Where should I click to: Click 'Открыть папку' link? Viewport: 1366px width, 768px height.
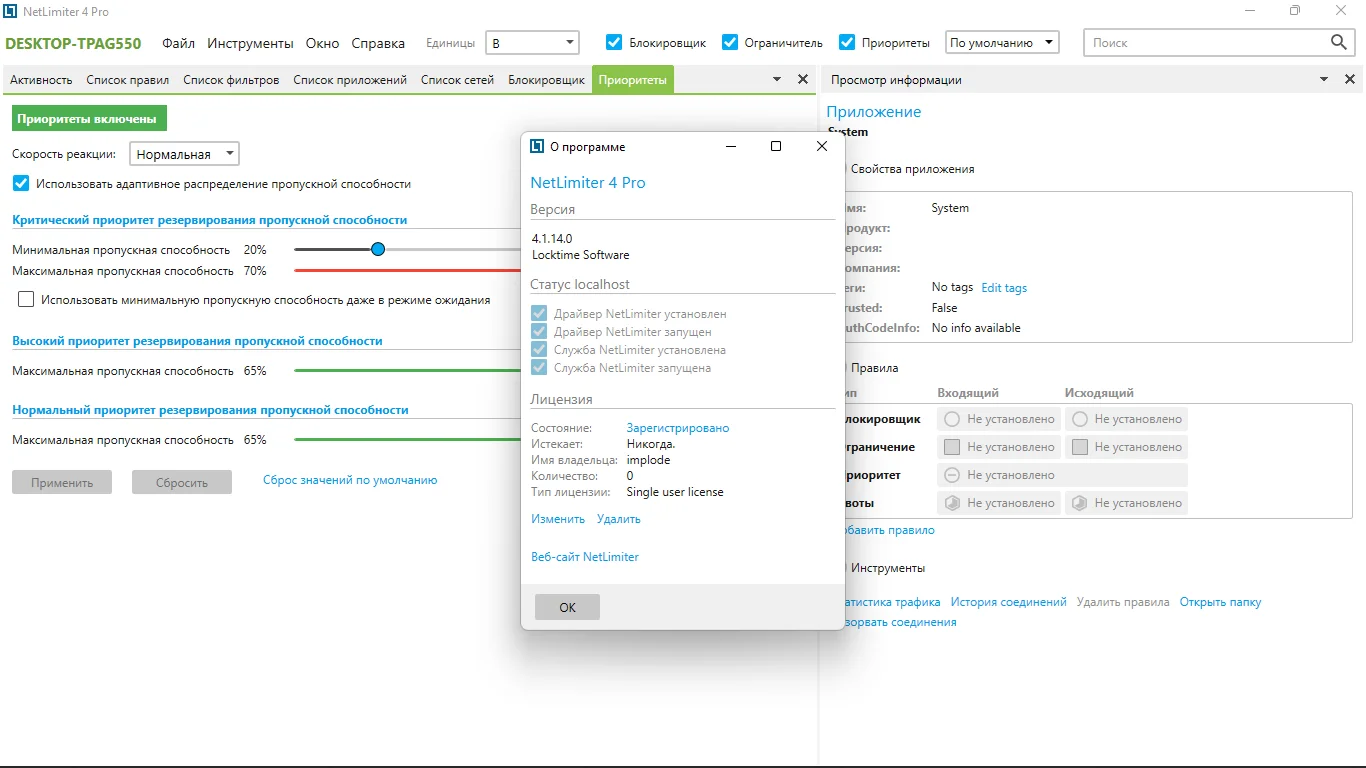coord(1220,602)
